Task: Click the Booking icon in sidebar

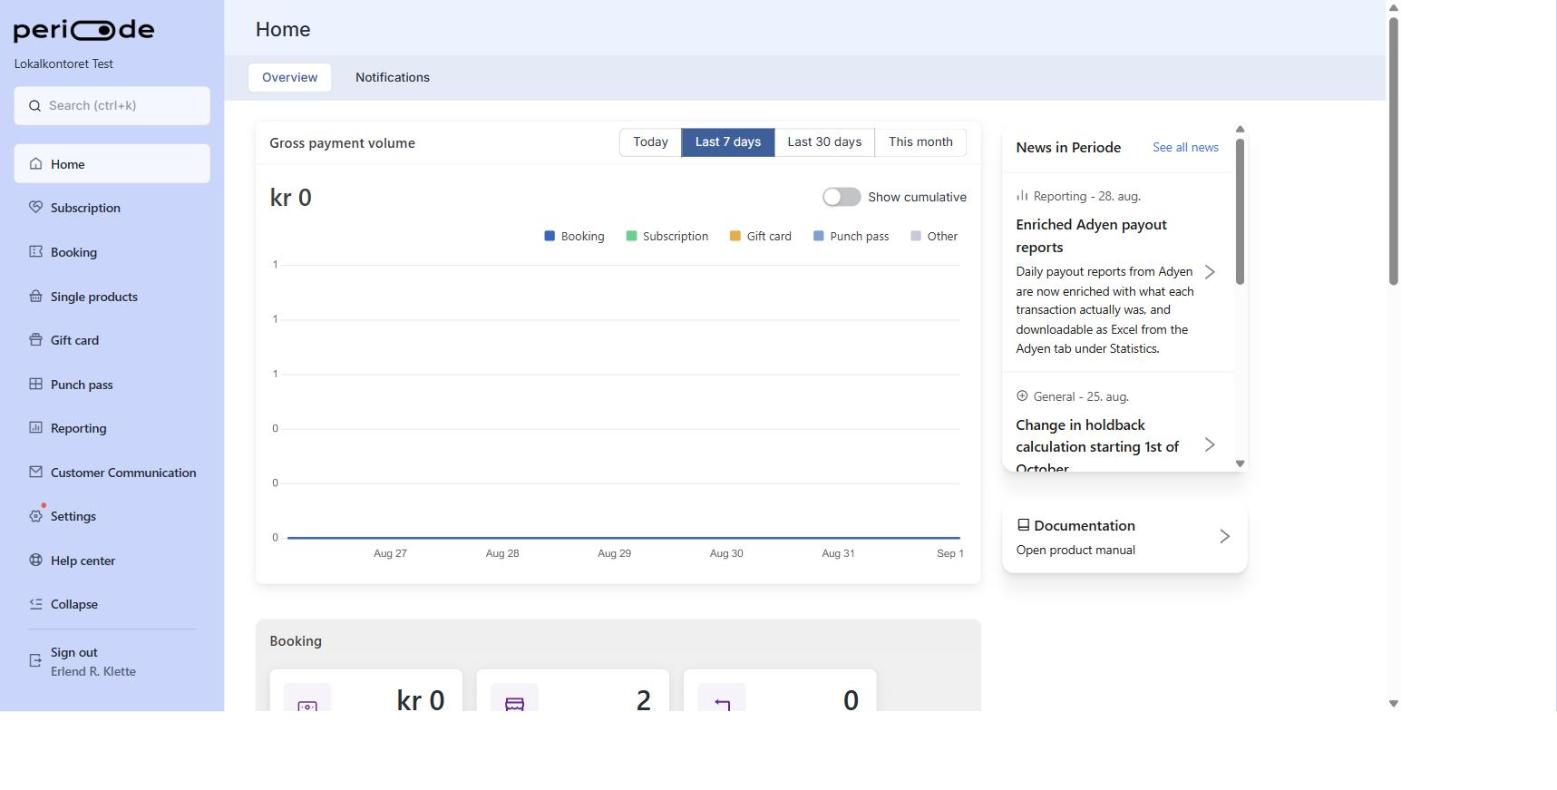Action: [x=36, y=252]
